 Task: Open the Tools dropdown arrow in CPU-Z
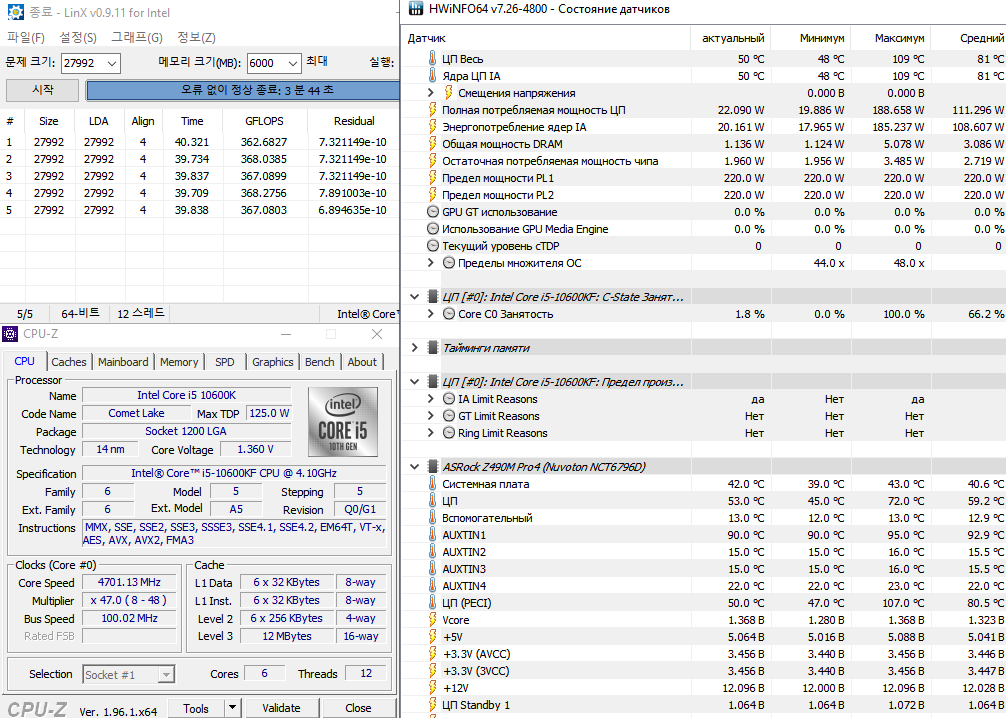click(x=232, y=708)
